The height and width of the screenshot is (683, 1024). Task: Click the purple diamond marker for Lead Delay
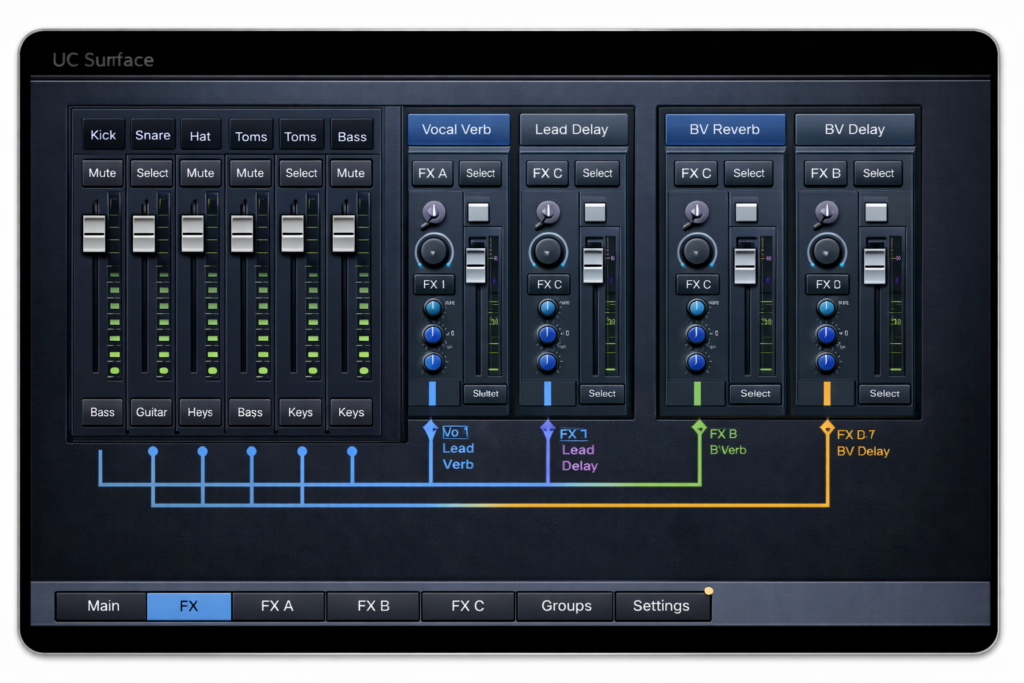point(547,429)
